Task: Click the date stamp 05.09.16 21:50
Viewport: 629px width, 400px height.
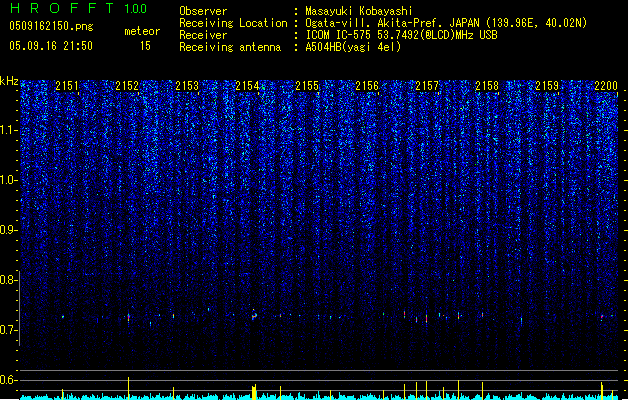Action: click(51, 46)
